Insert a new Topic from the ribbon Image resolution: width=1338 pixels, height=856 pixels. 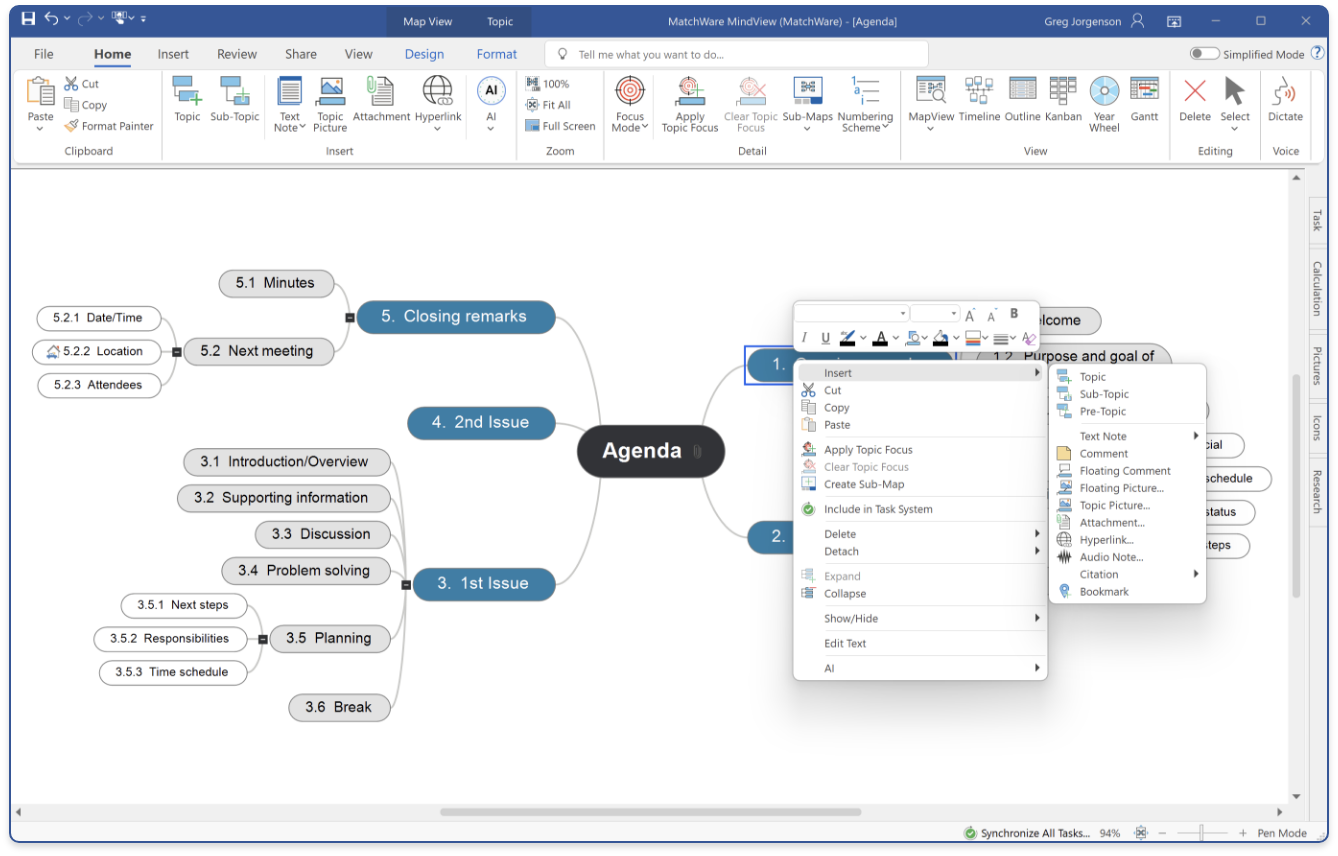click(x=187, y=99)
